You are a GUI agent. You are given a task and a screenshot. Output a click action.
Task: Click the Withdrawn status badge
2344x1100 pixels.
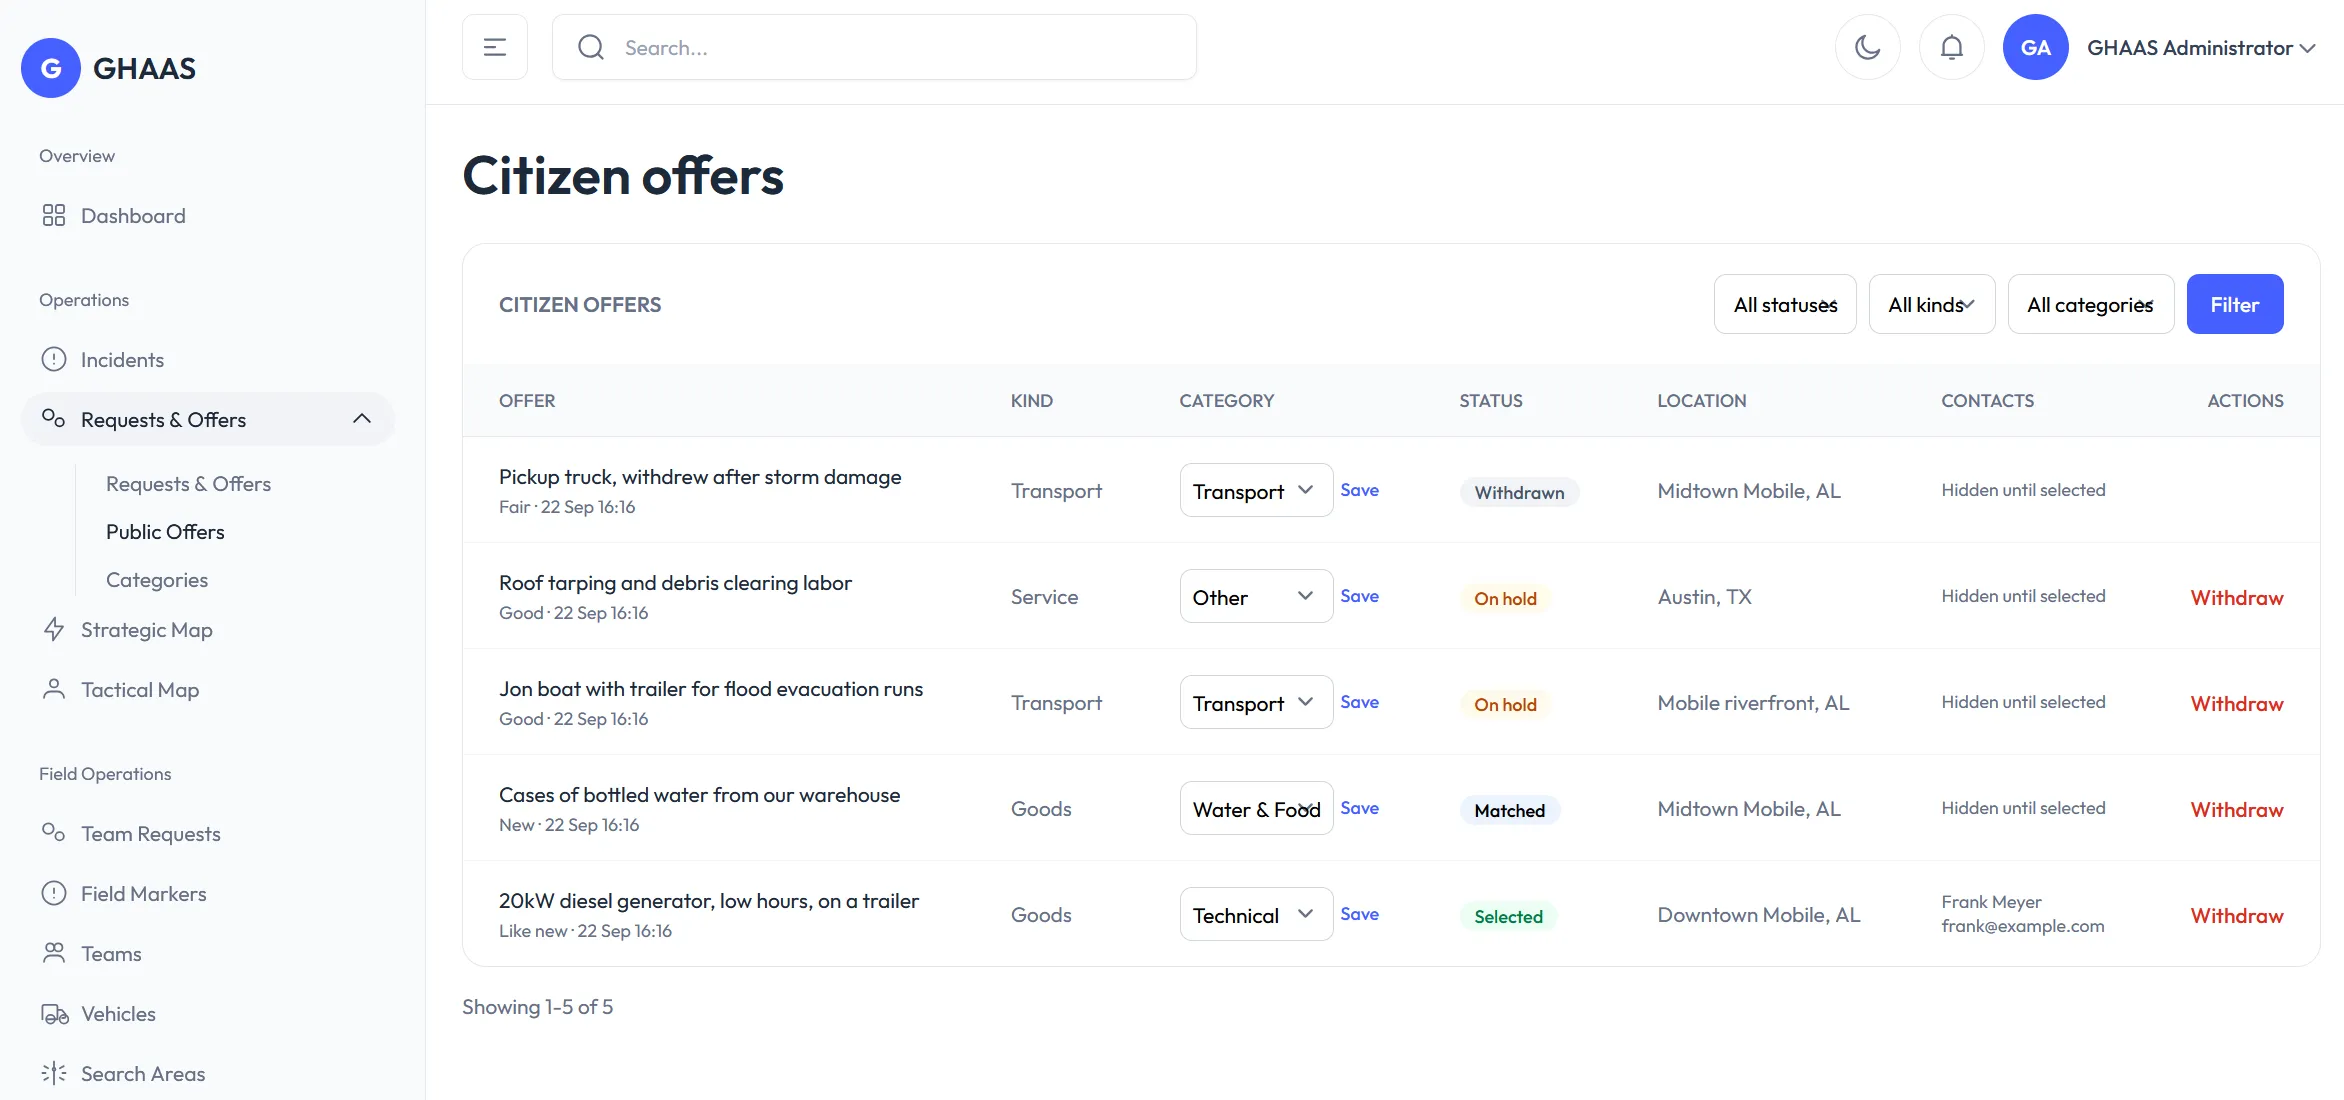tap(1519, 492)
